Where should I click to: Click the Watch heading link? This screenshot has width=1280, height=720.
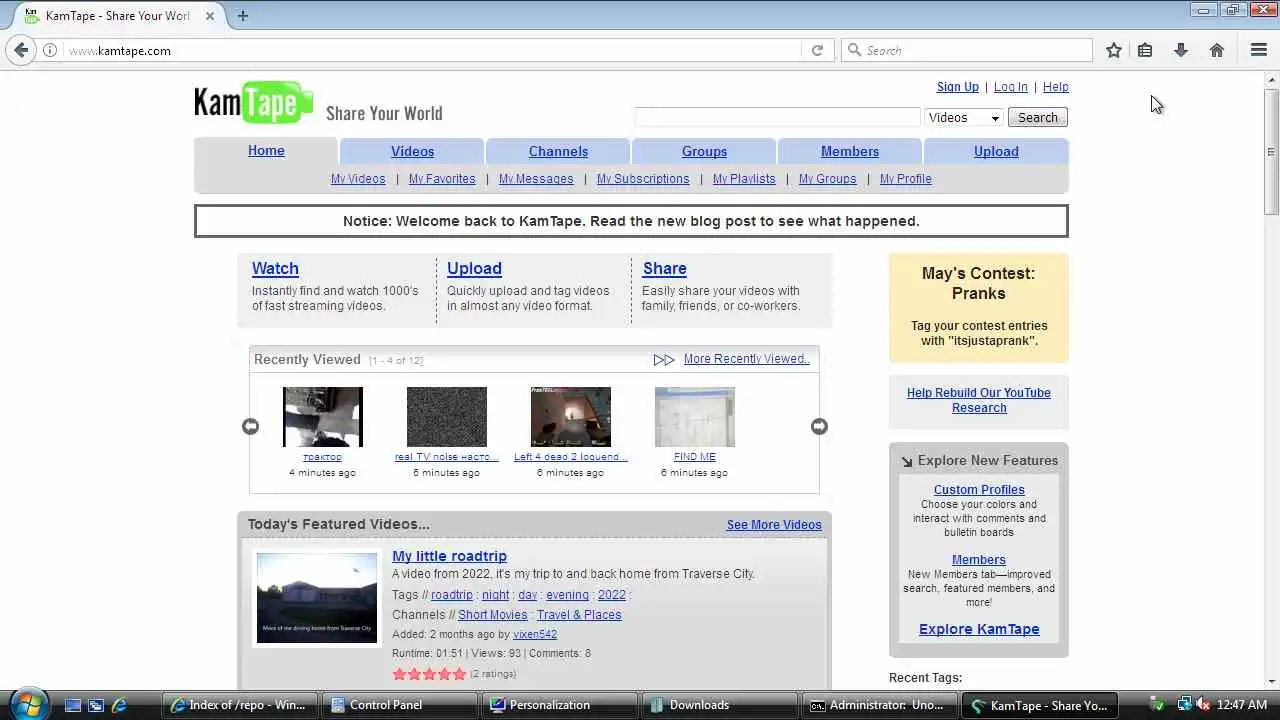click(x=275, y=268)
